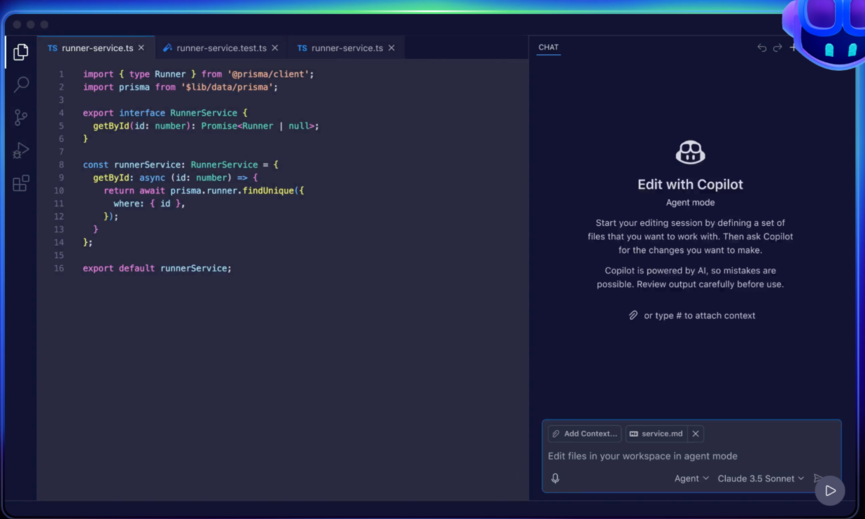The image size is (865, 519).
Task: Close the third runner-service.ts tab
Action: 391,48
